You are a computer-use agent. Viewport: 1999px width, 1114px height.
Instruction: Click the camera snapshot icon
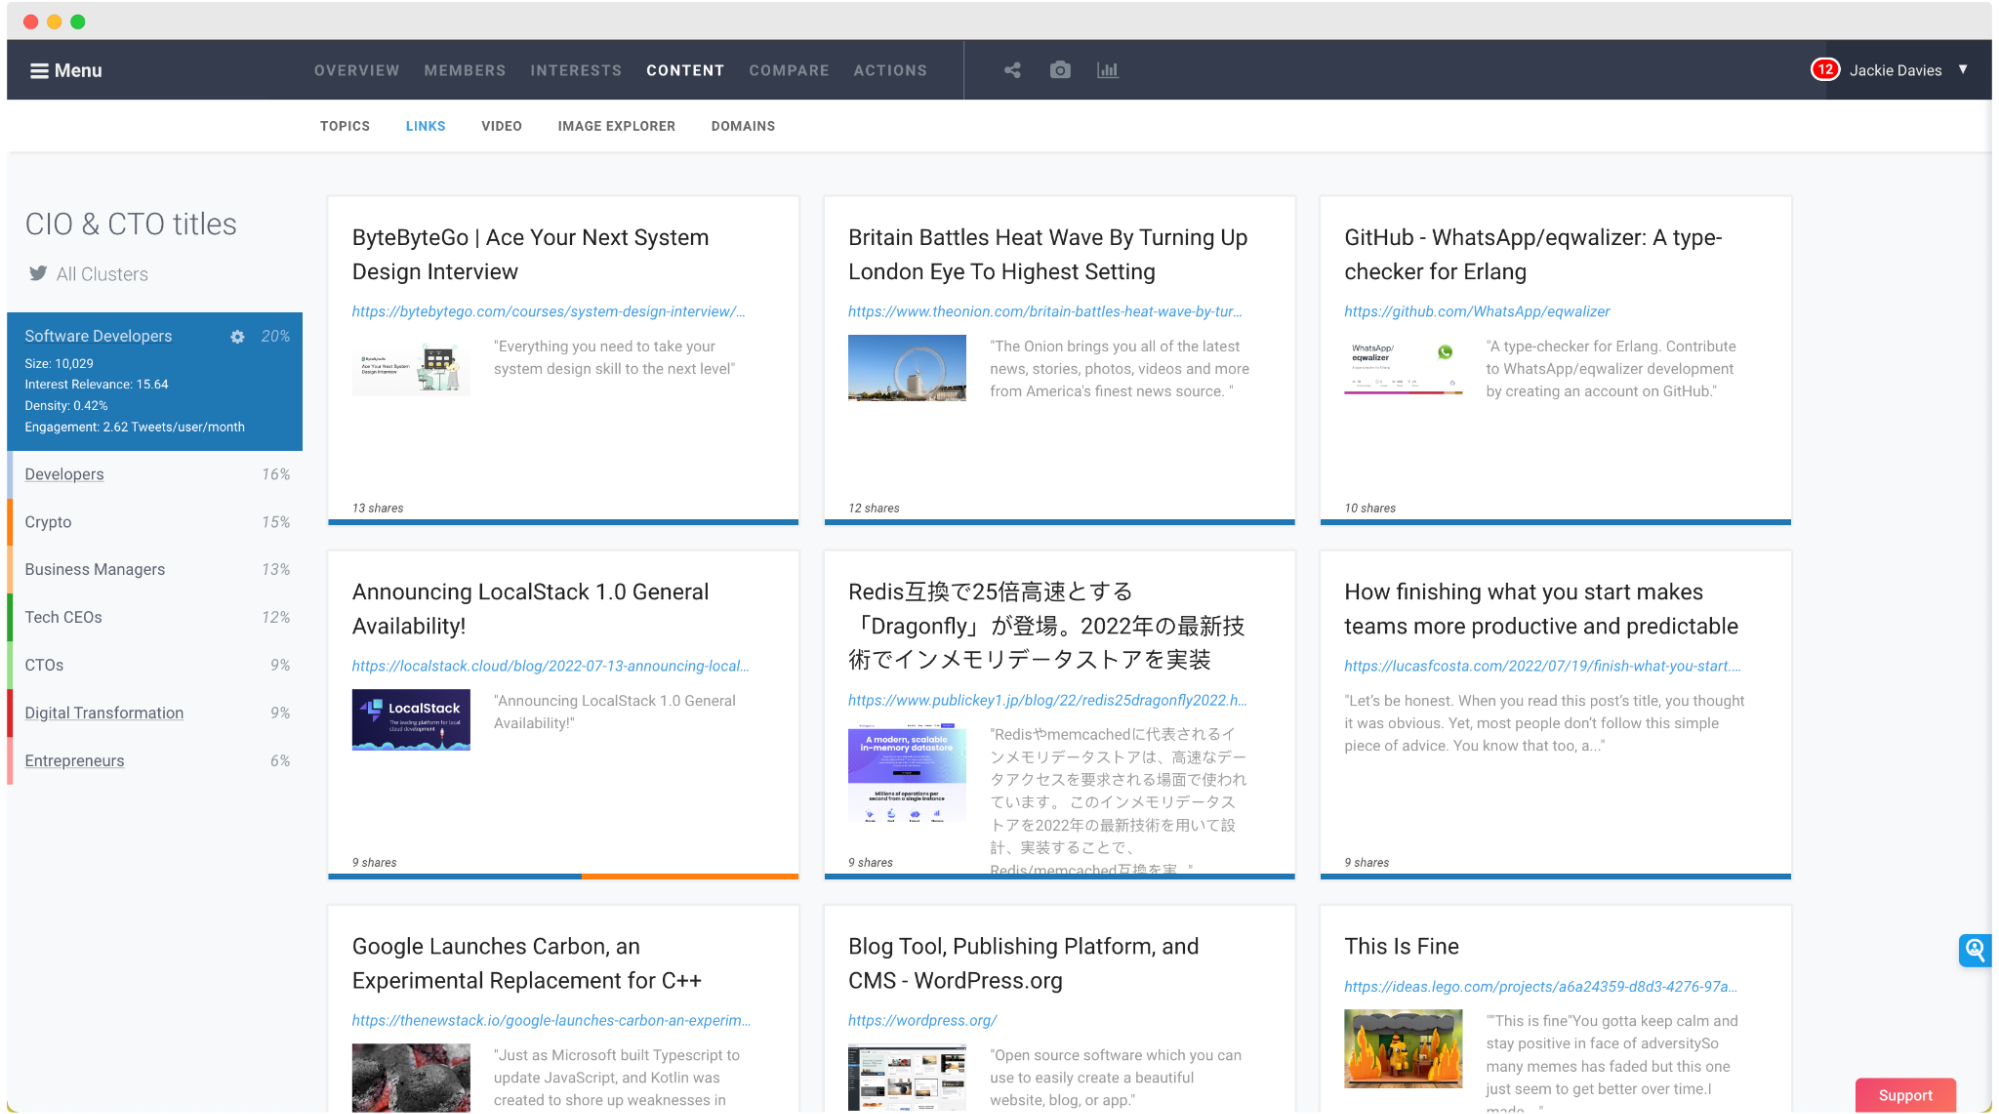[1060, 70]
